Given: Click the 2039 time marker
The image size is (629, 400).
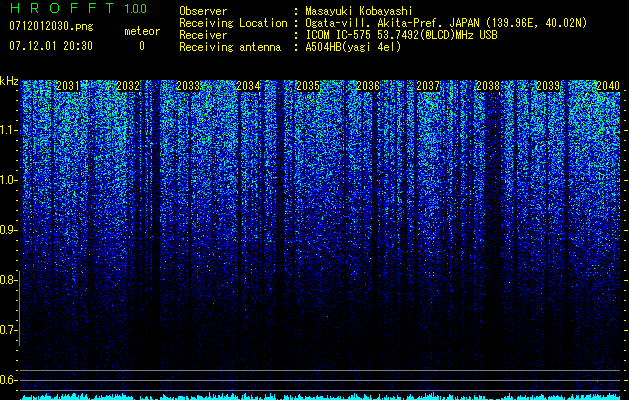Looking at the screenshot, I should (x=548, y=86).
